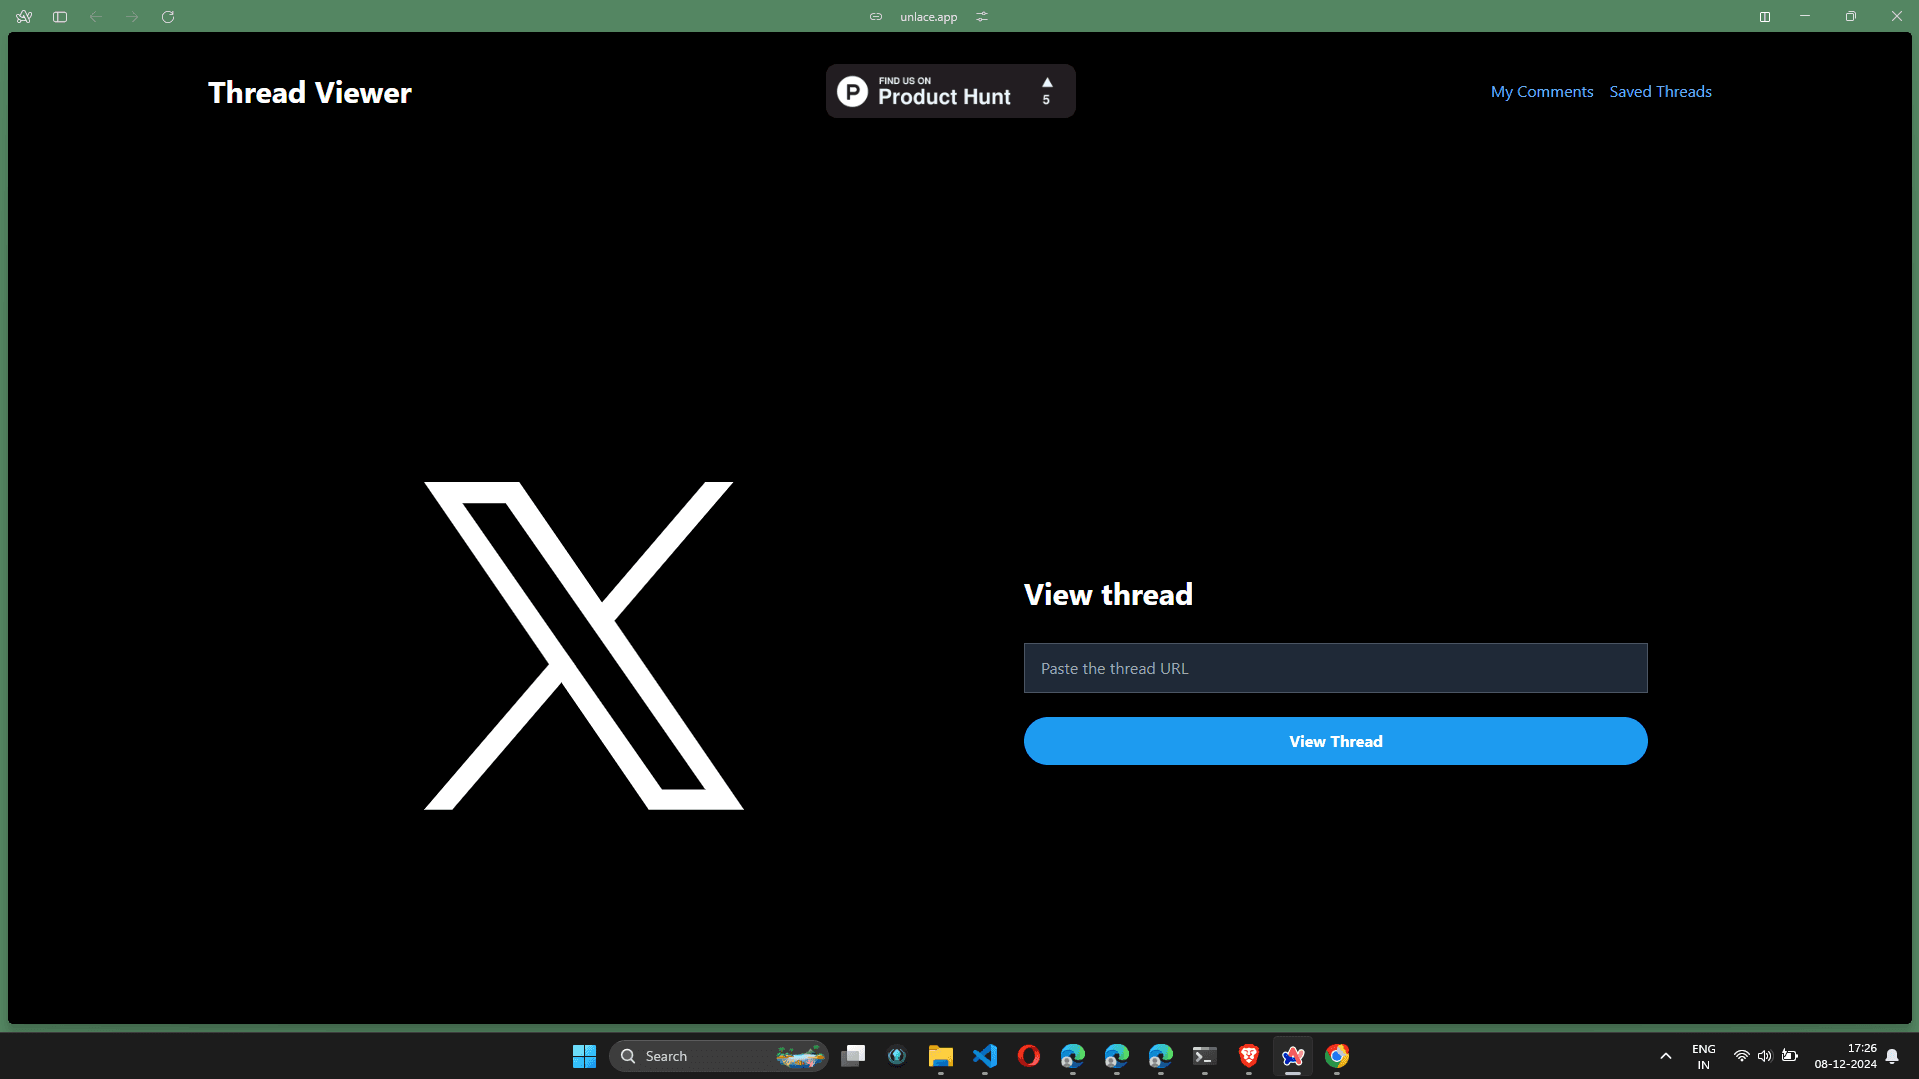1919x1079 pixels.
Task: Open File Explorer from the taskbar
Action: (941, 1056)
